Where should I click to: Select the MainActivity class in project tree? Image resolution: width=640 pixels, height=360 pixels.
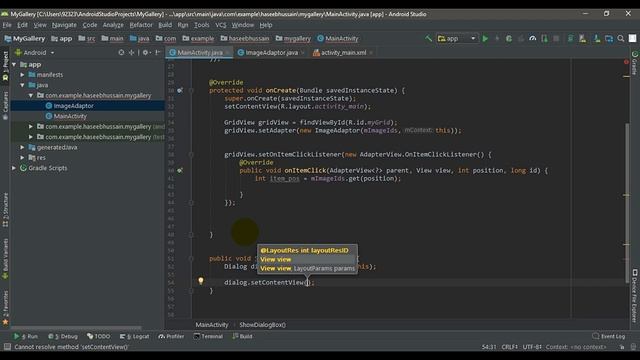[x=70, y=116]
